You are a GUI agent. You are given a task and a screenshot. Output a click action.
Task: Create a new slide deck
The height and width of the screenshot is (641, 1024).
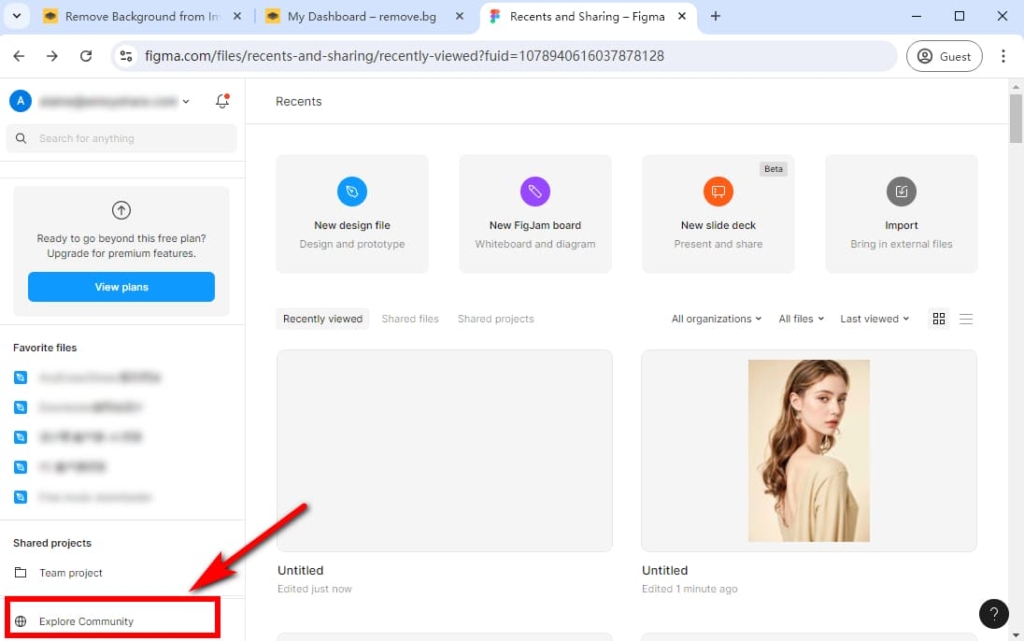tap(717, 213)
